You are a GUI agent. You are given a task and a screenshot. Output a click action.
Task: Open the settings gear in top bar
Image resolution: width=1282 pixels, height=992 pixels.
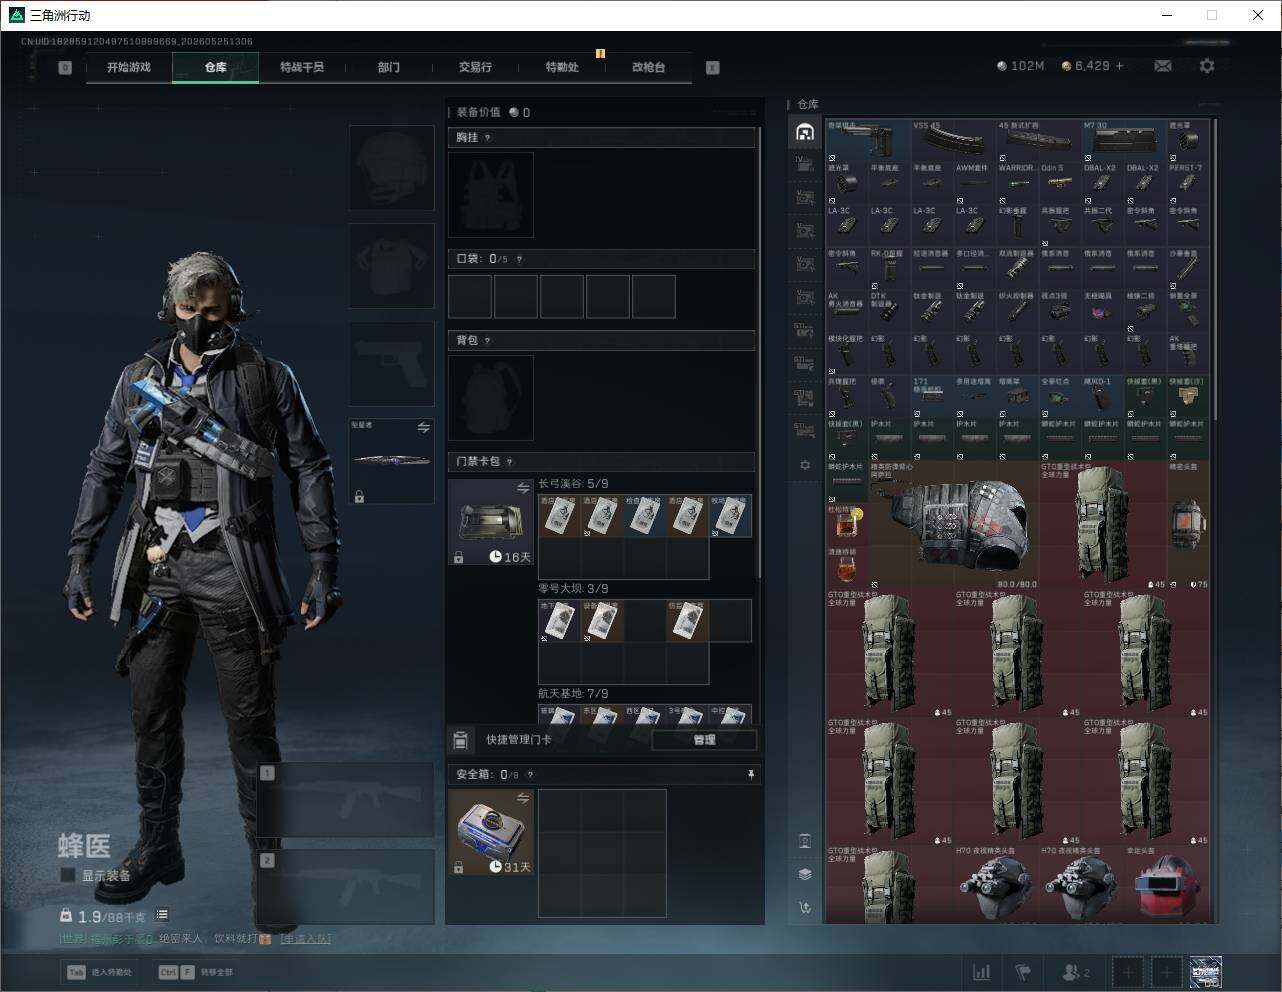1207,66
